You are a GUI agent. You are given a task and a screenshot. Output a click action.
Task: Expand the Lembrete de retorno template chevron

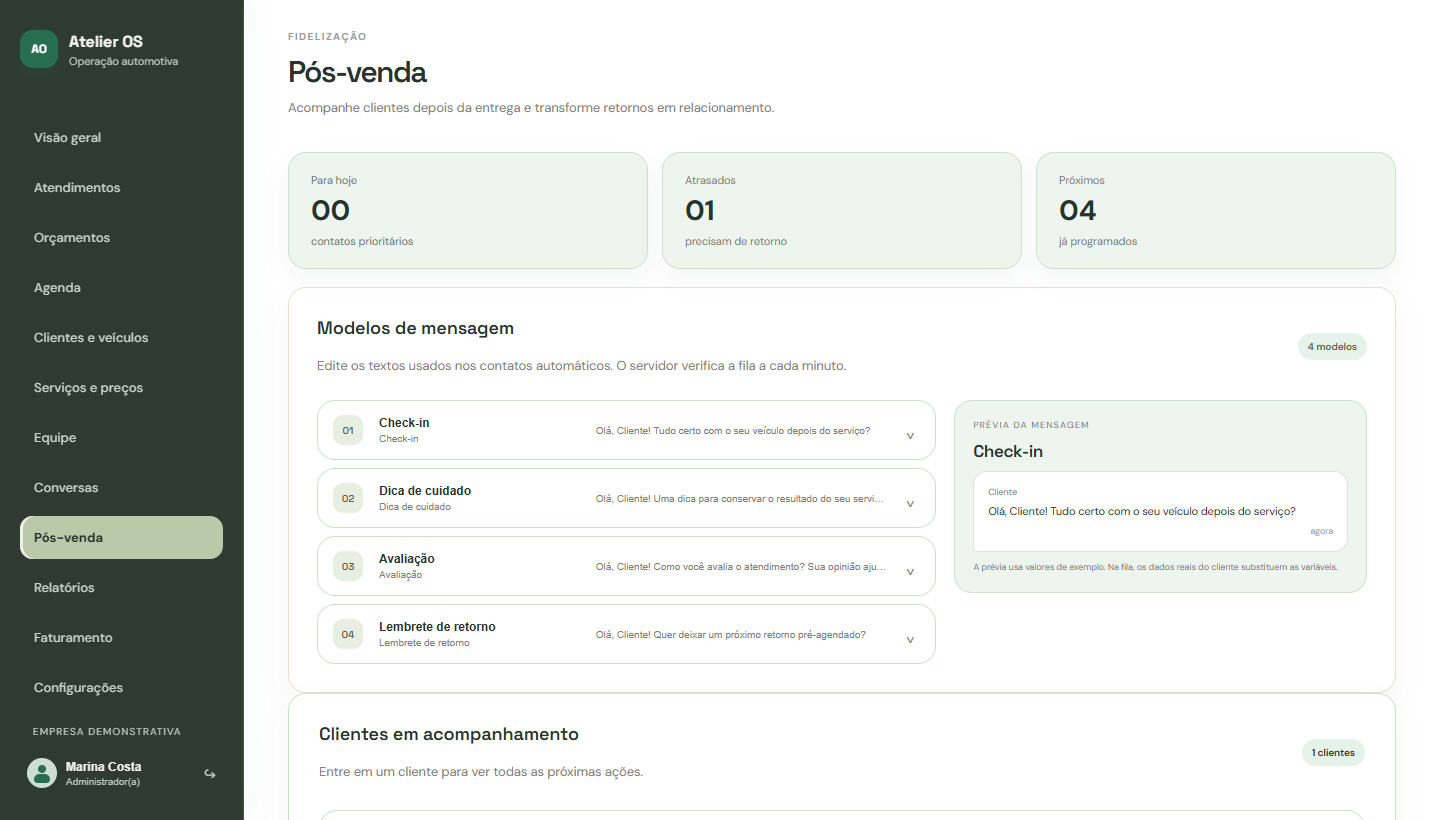tap(910, 640)
